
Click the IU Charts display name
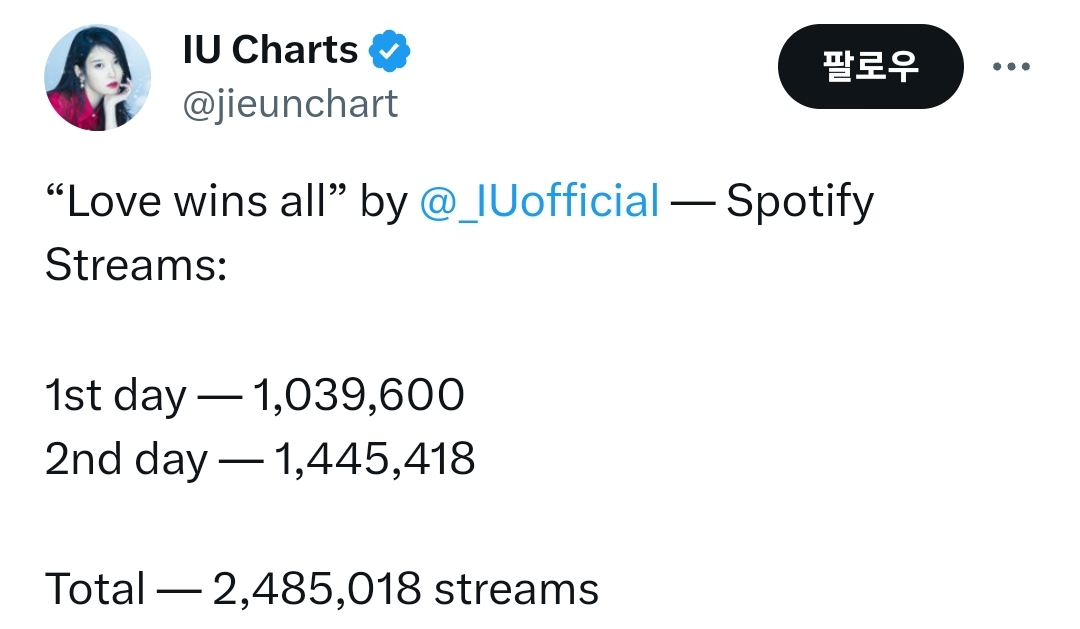[270, 50]
